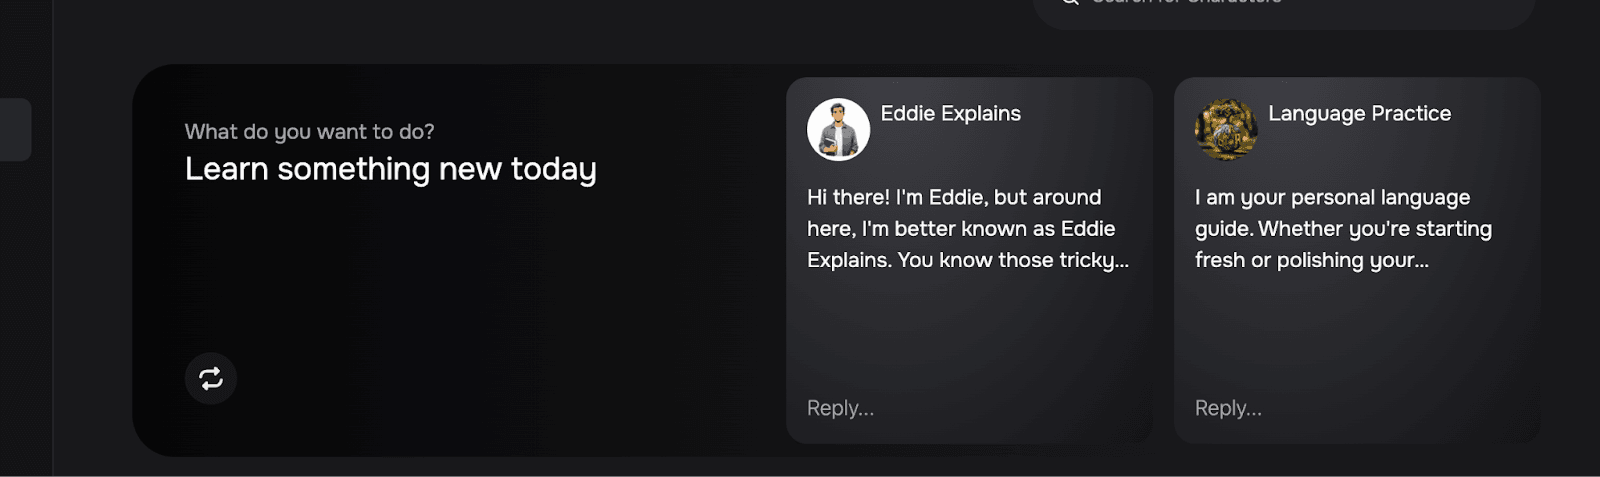The height and width of the screenshot is (477, 1600).
Task: Click the ellipsis ending Eddie's greeting
Action: [1122, 262]
